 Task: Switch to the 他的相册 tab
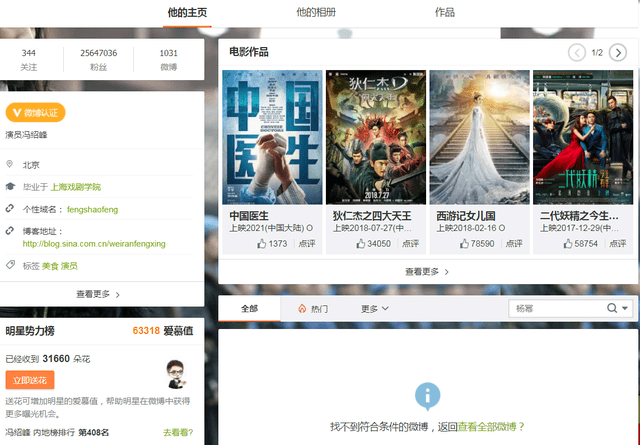(316, 13)
